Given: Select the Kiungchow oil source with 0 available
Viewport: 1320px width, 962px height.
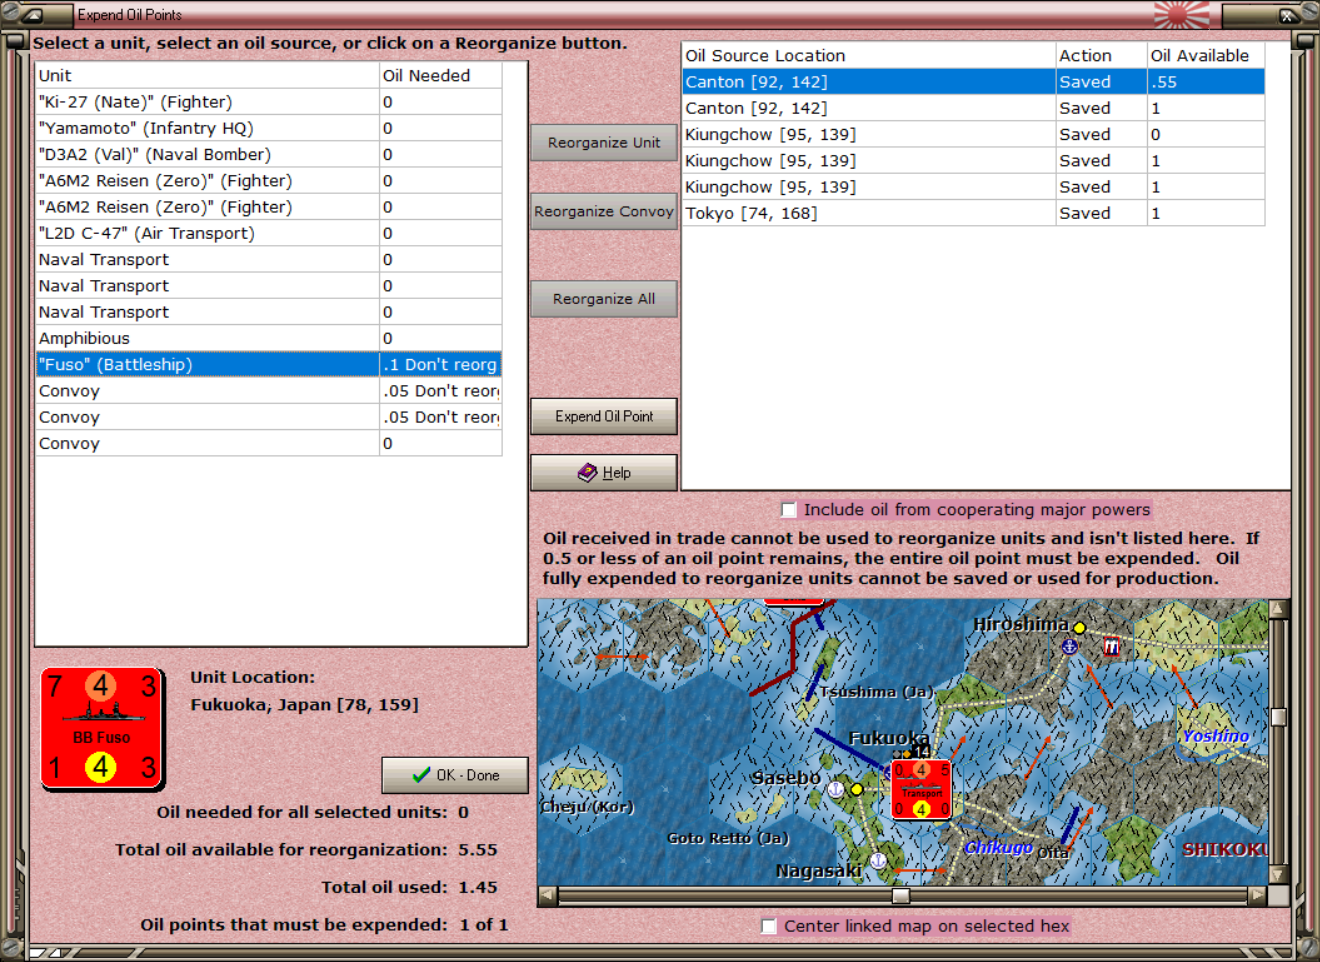Looking at the screenshot, I should (973, 135).
